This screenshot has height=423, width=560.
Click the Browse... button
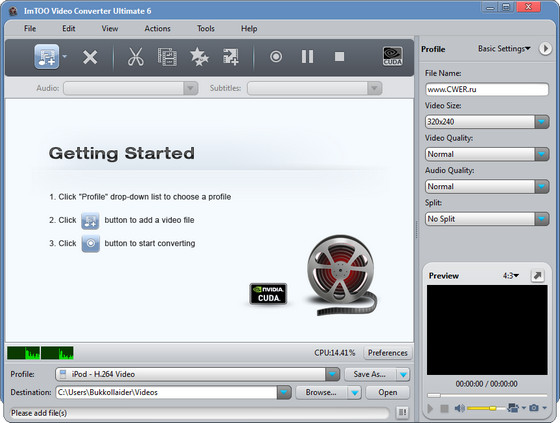(x=321, y=392)
